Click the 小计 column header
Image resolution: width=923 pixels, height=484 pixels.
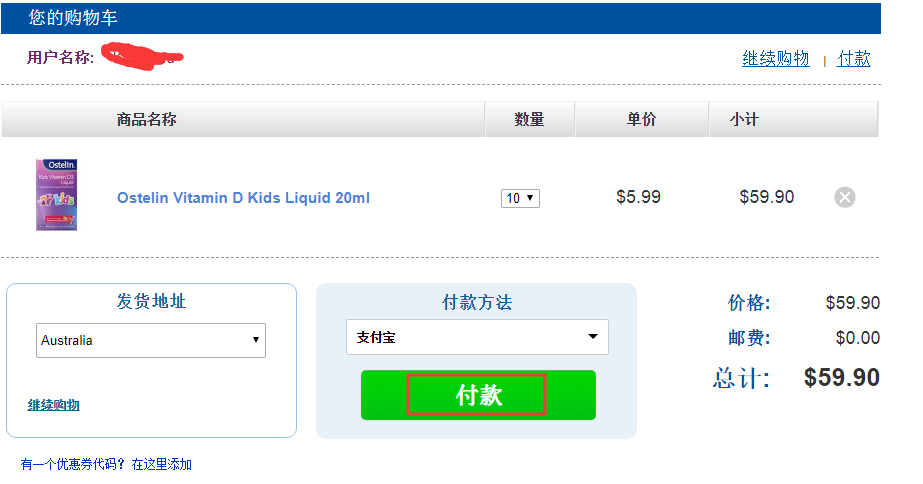[x=744, y=120]
